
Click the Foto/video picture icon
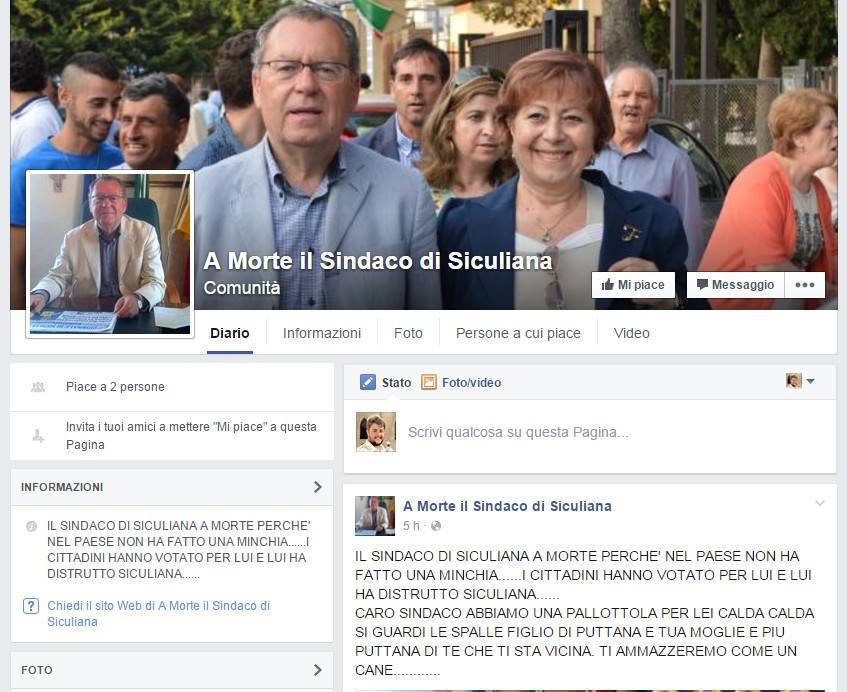click(429, 382)
